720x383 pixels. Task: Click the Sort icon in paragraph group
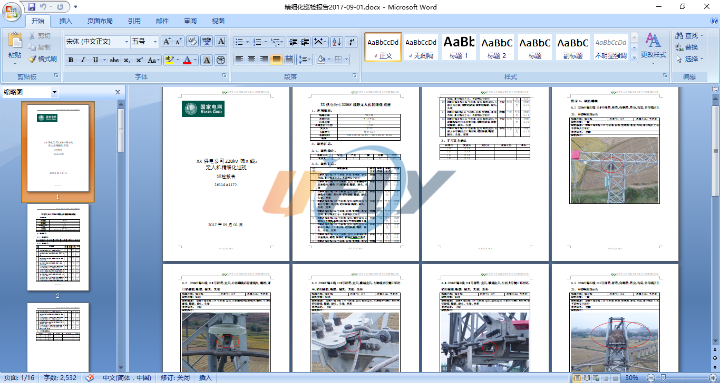336,42
